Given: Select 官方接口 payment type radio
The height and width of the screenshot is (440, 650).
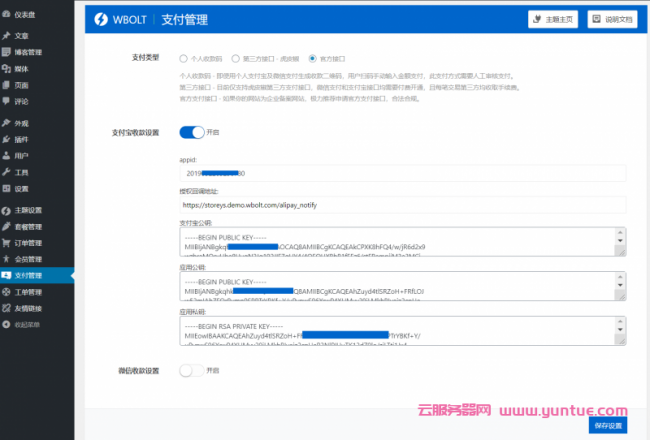Looking at the screenshot, I should click(312, 58).
